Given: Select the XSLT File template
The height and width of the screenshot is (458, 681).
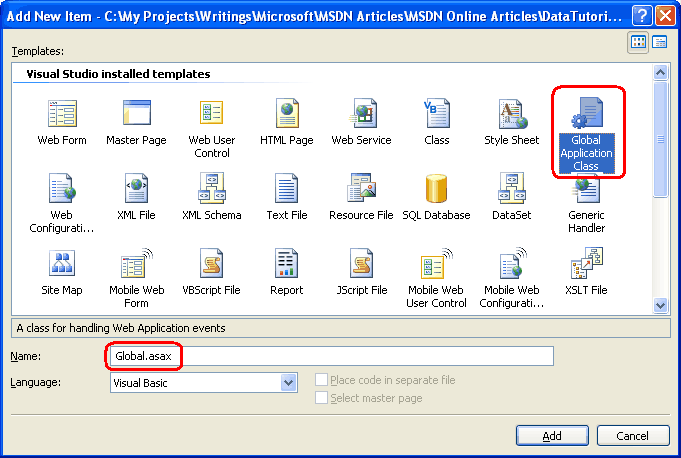Looking at the screenshot, I should (x=586, y=272).
